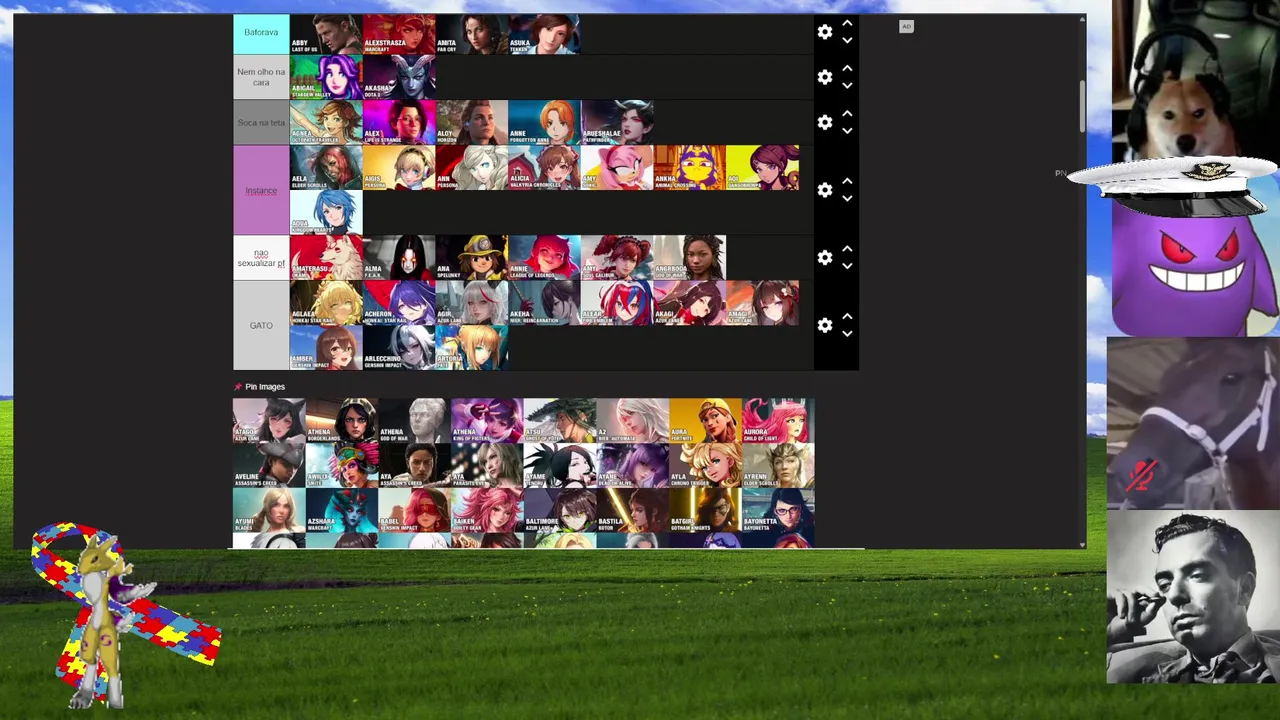Select Amita Far Cry image
Image resolution: width=1280 pixels, height=720 pixels.
tap(472, 33)
